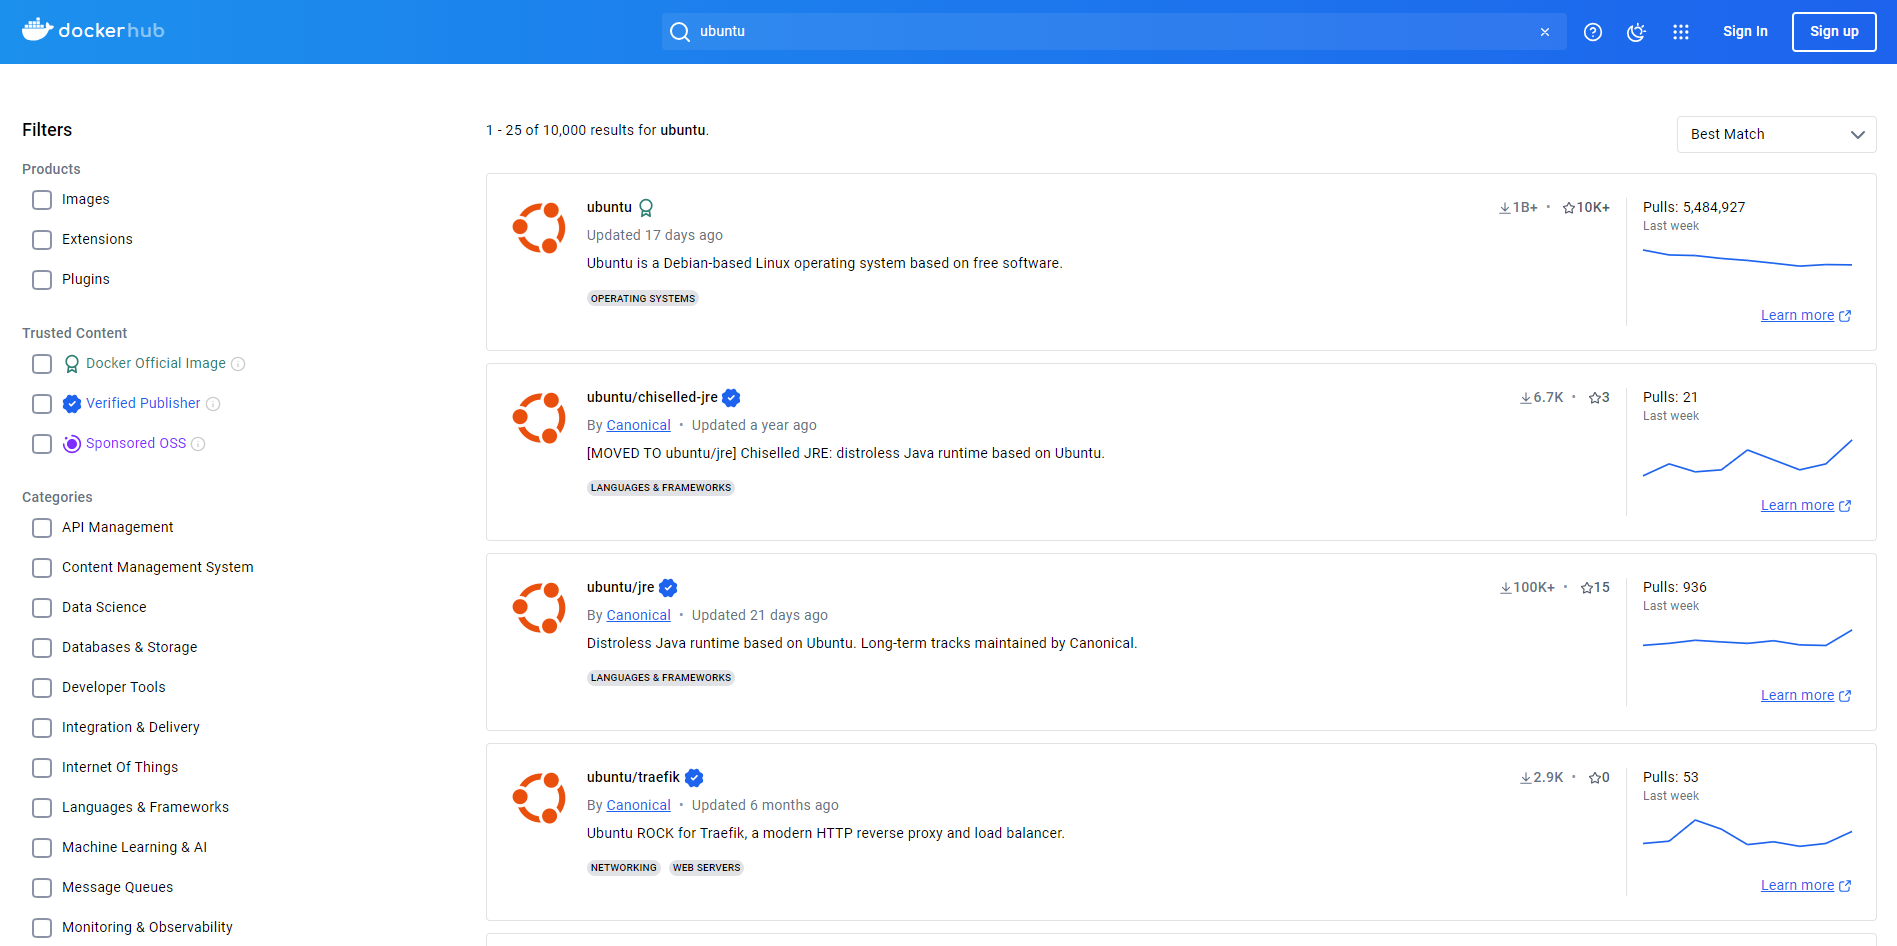This screenshot has height=946, width=1897.
Task: Click the WEB SERVERS tag on ubuntu/traefik
Action: pyautogui.click(x=706, y=868)
